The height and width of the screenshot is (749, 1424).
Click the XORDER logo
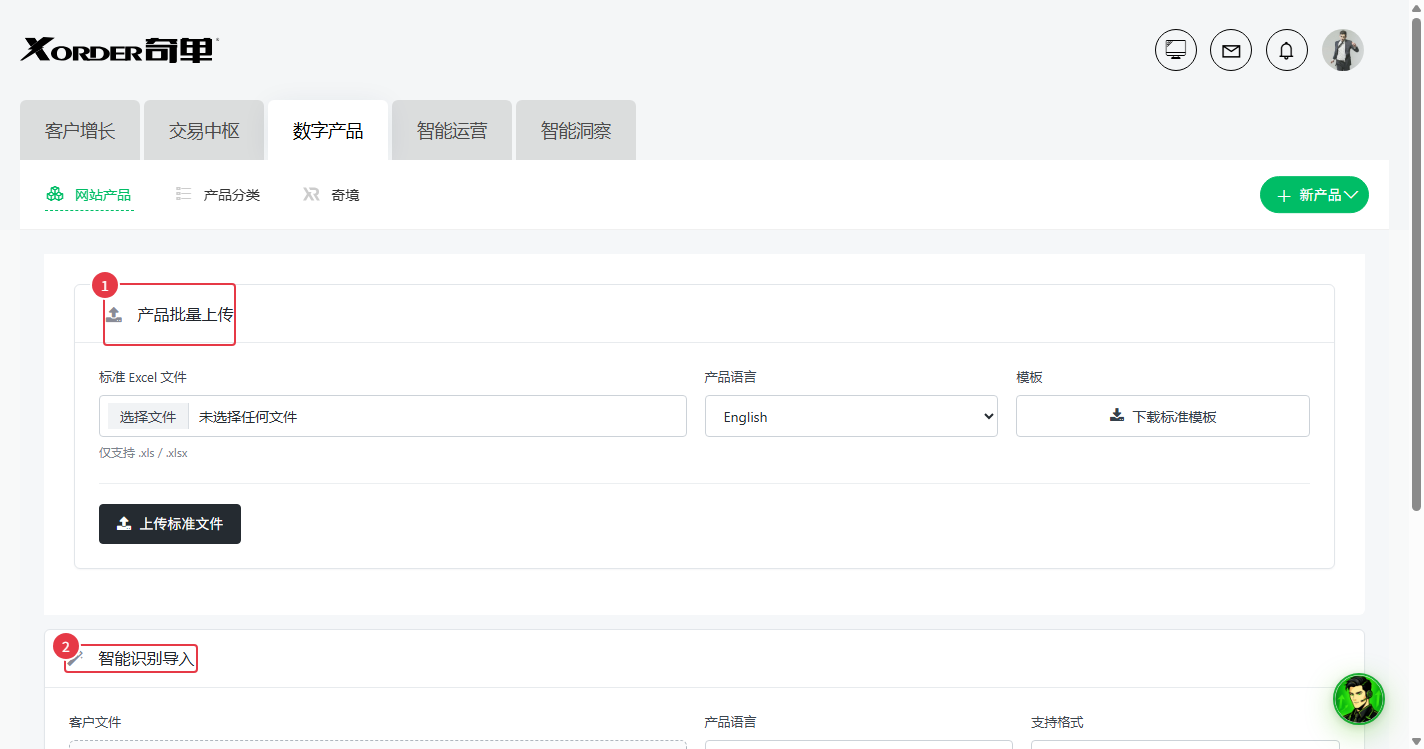pos(119,49)
